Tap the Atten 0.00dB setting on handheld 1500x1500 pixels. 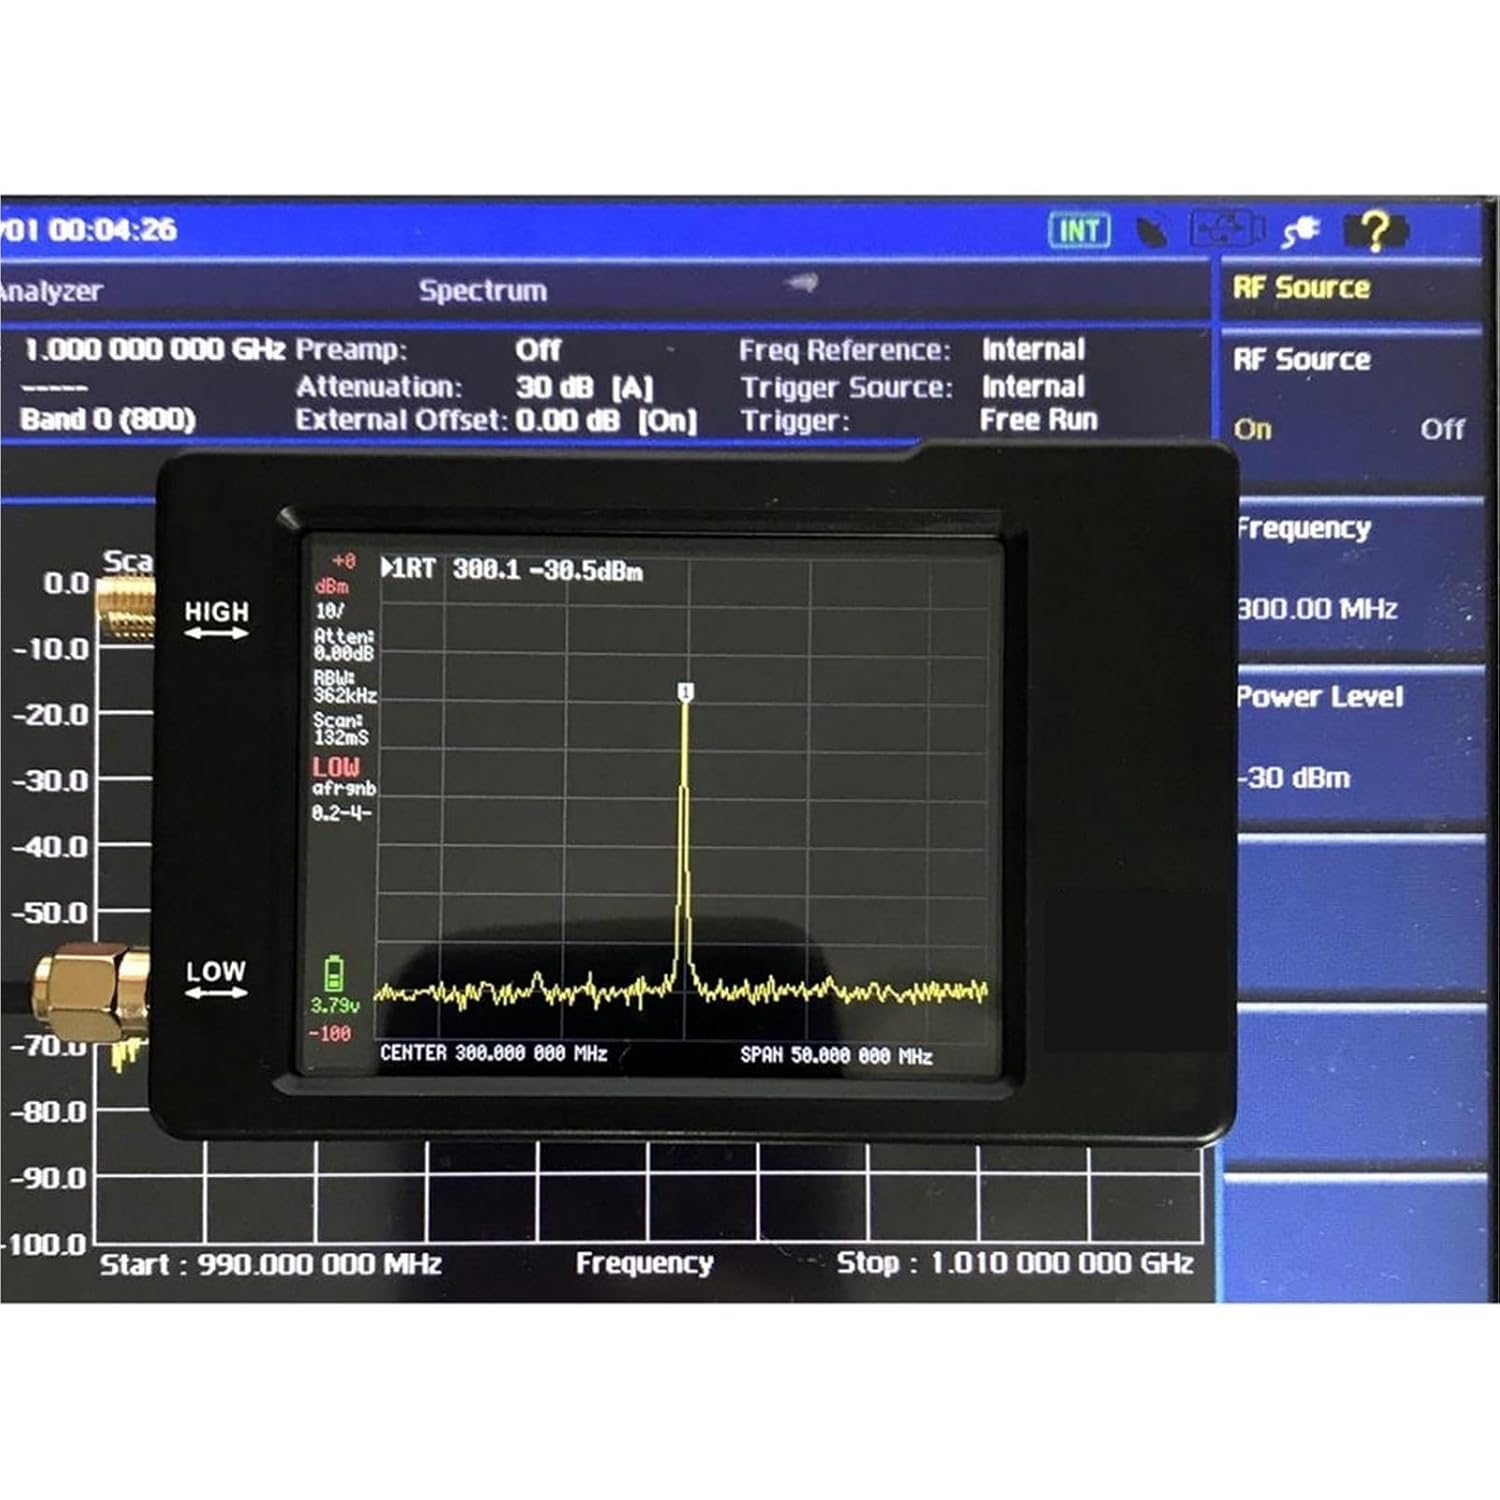[x=343, y=645]
